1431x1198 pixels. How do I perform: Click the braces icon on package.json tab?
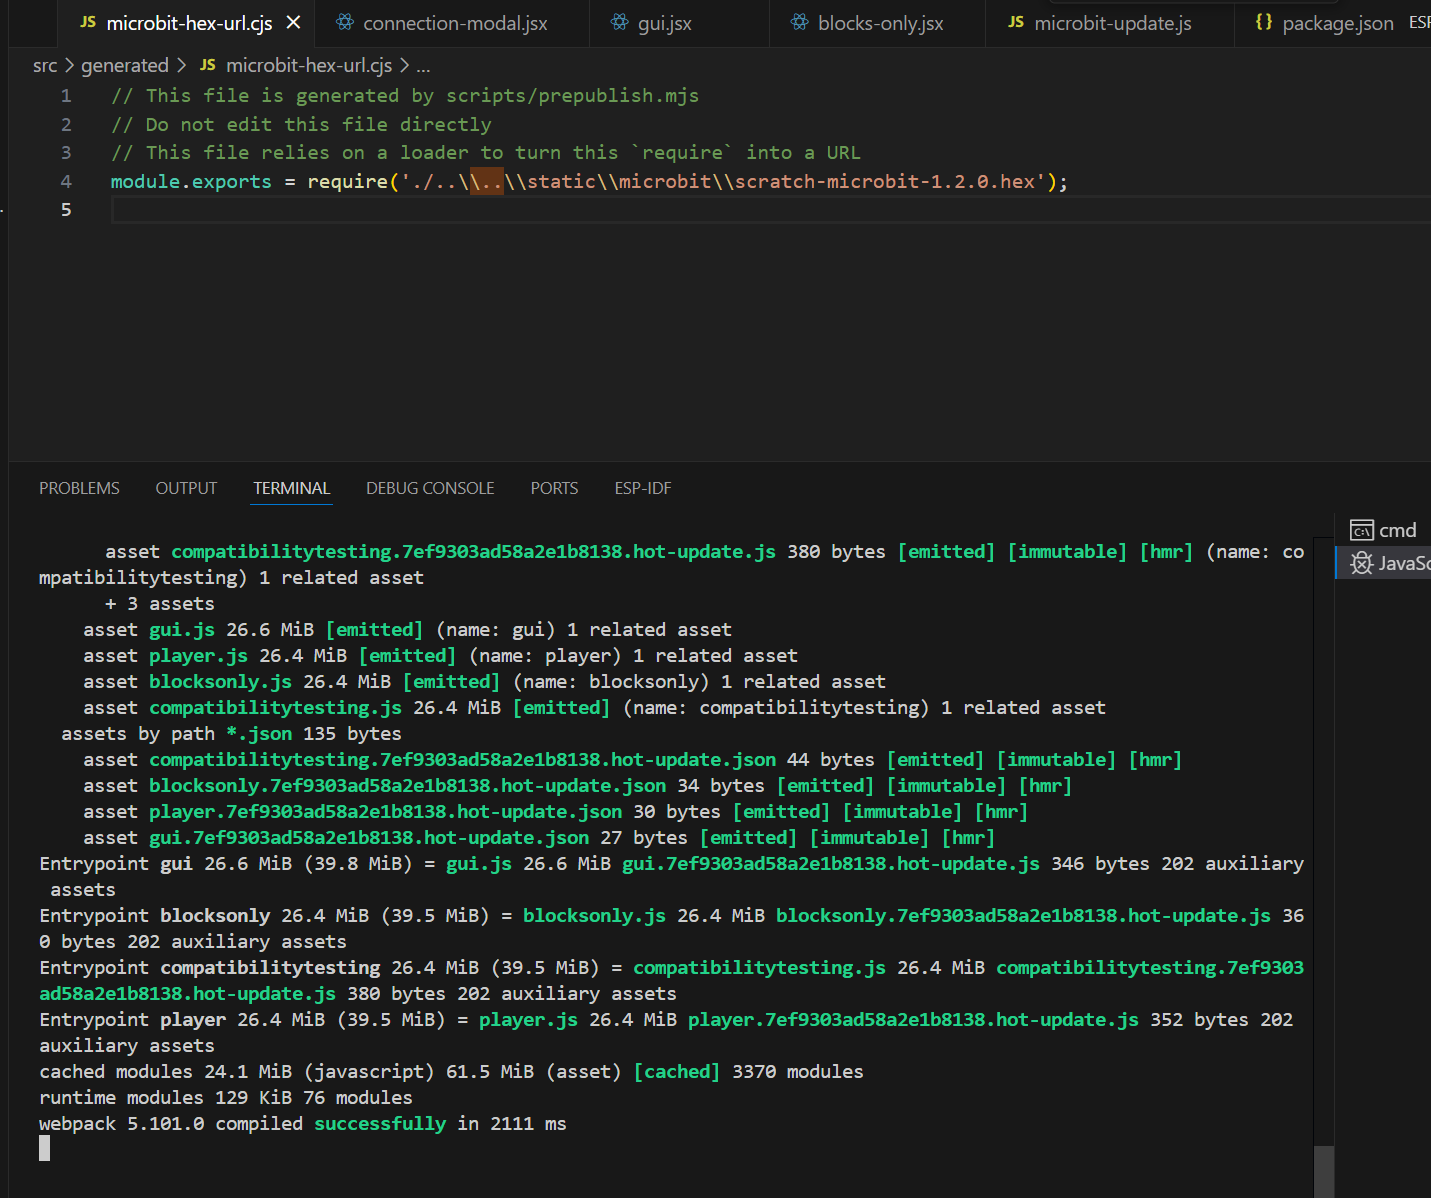(x=1264, y=22)
